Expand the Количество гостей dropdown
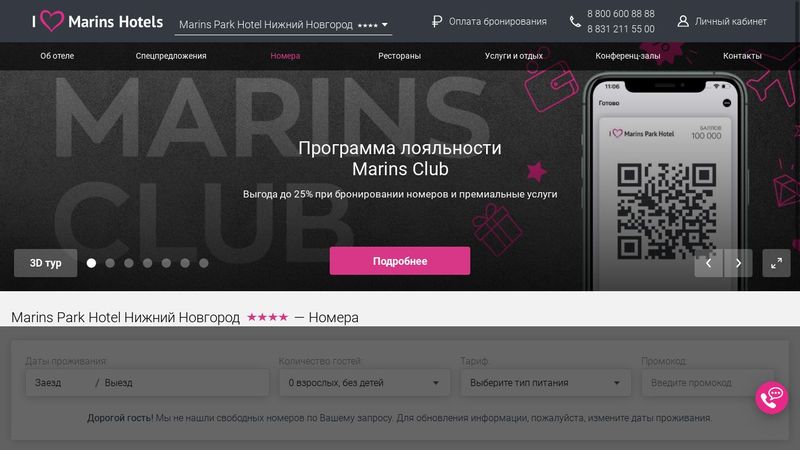This screenshot has height=450, width=800. (364, 383)
